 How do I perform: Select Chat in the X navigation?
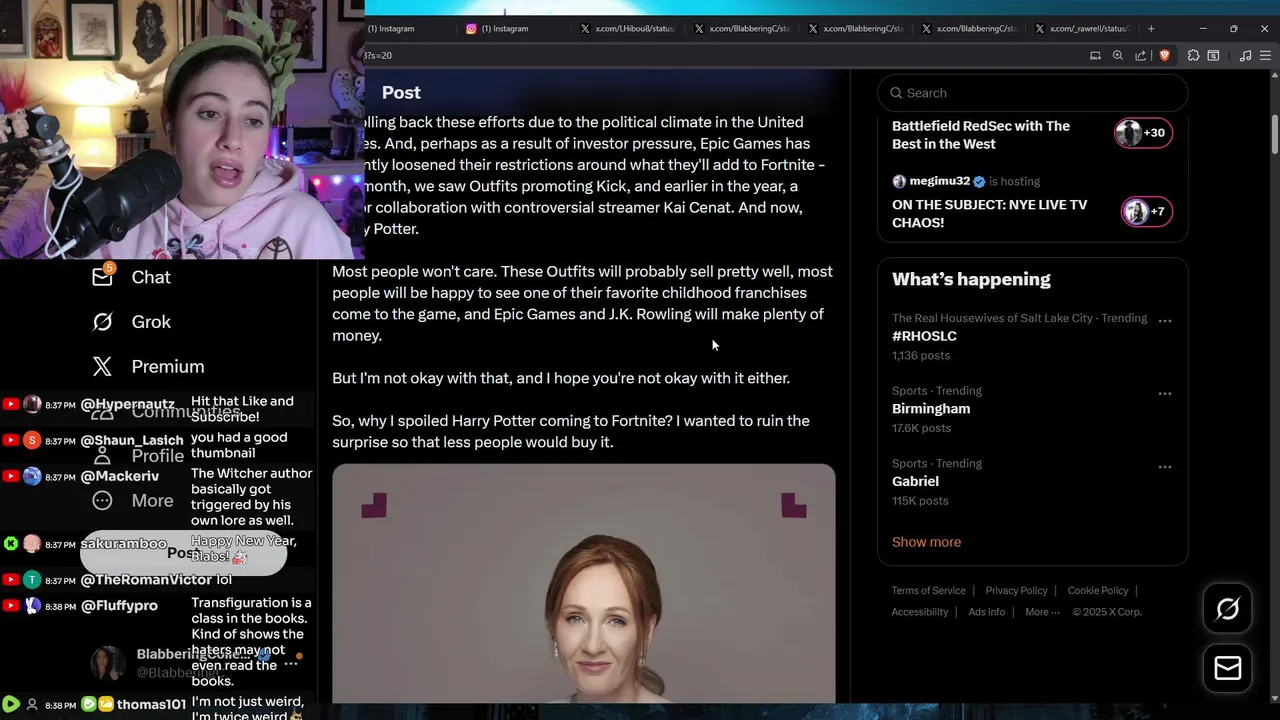point(151,277)
